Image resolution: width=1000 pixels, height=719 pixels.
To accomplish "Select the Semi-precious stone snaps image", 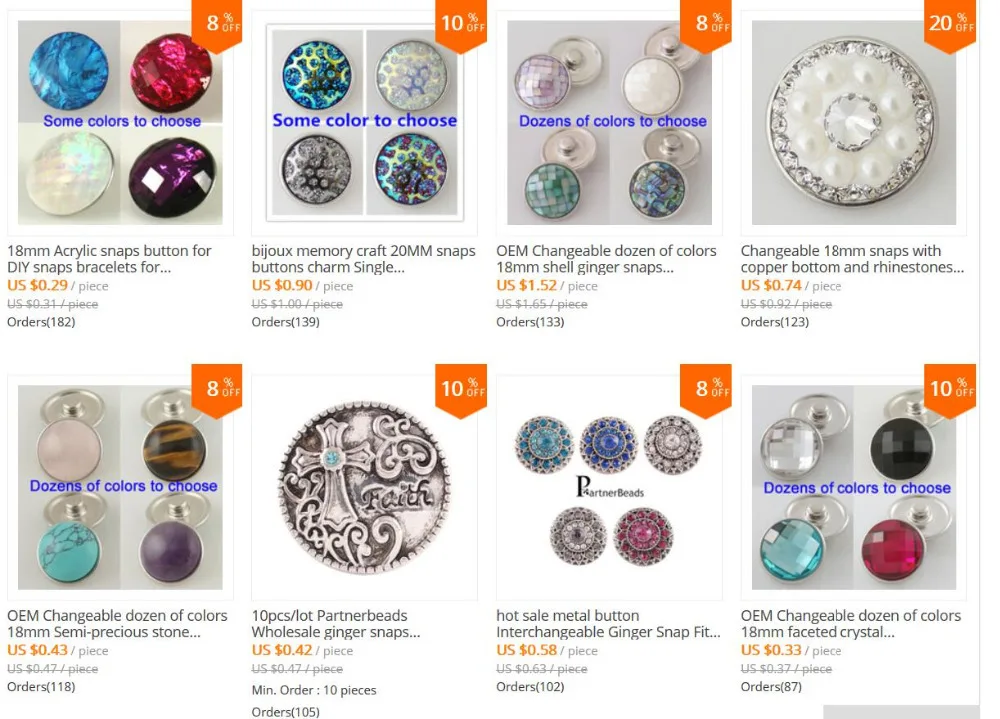I will [120, 487].
